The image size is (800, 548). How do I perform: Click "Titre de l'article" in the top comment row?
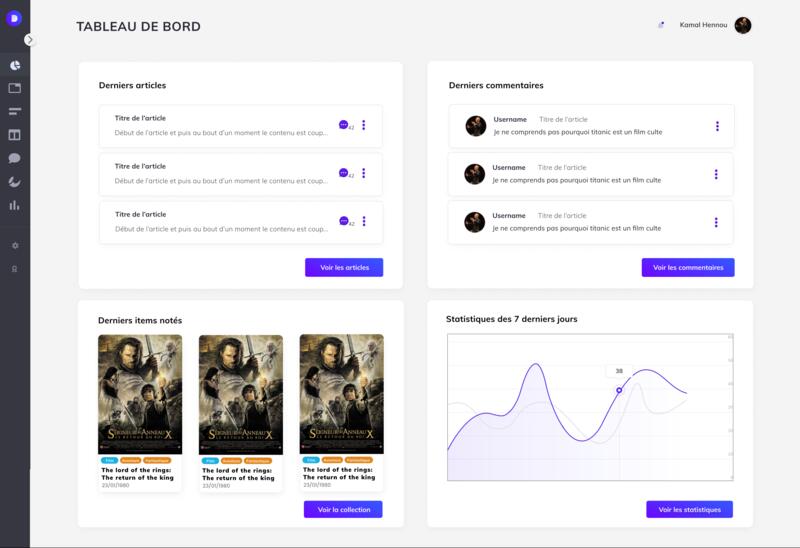tap(563, 119)
